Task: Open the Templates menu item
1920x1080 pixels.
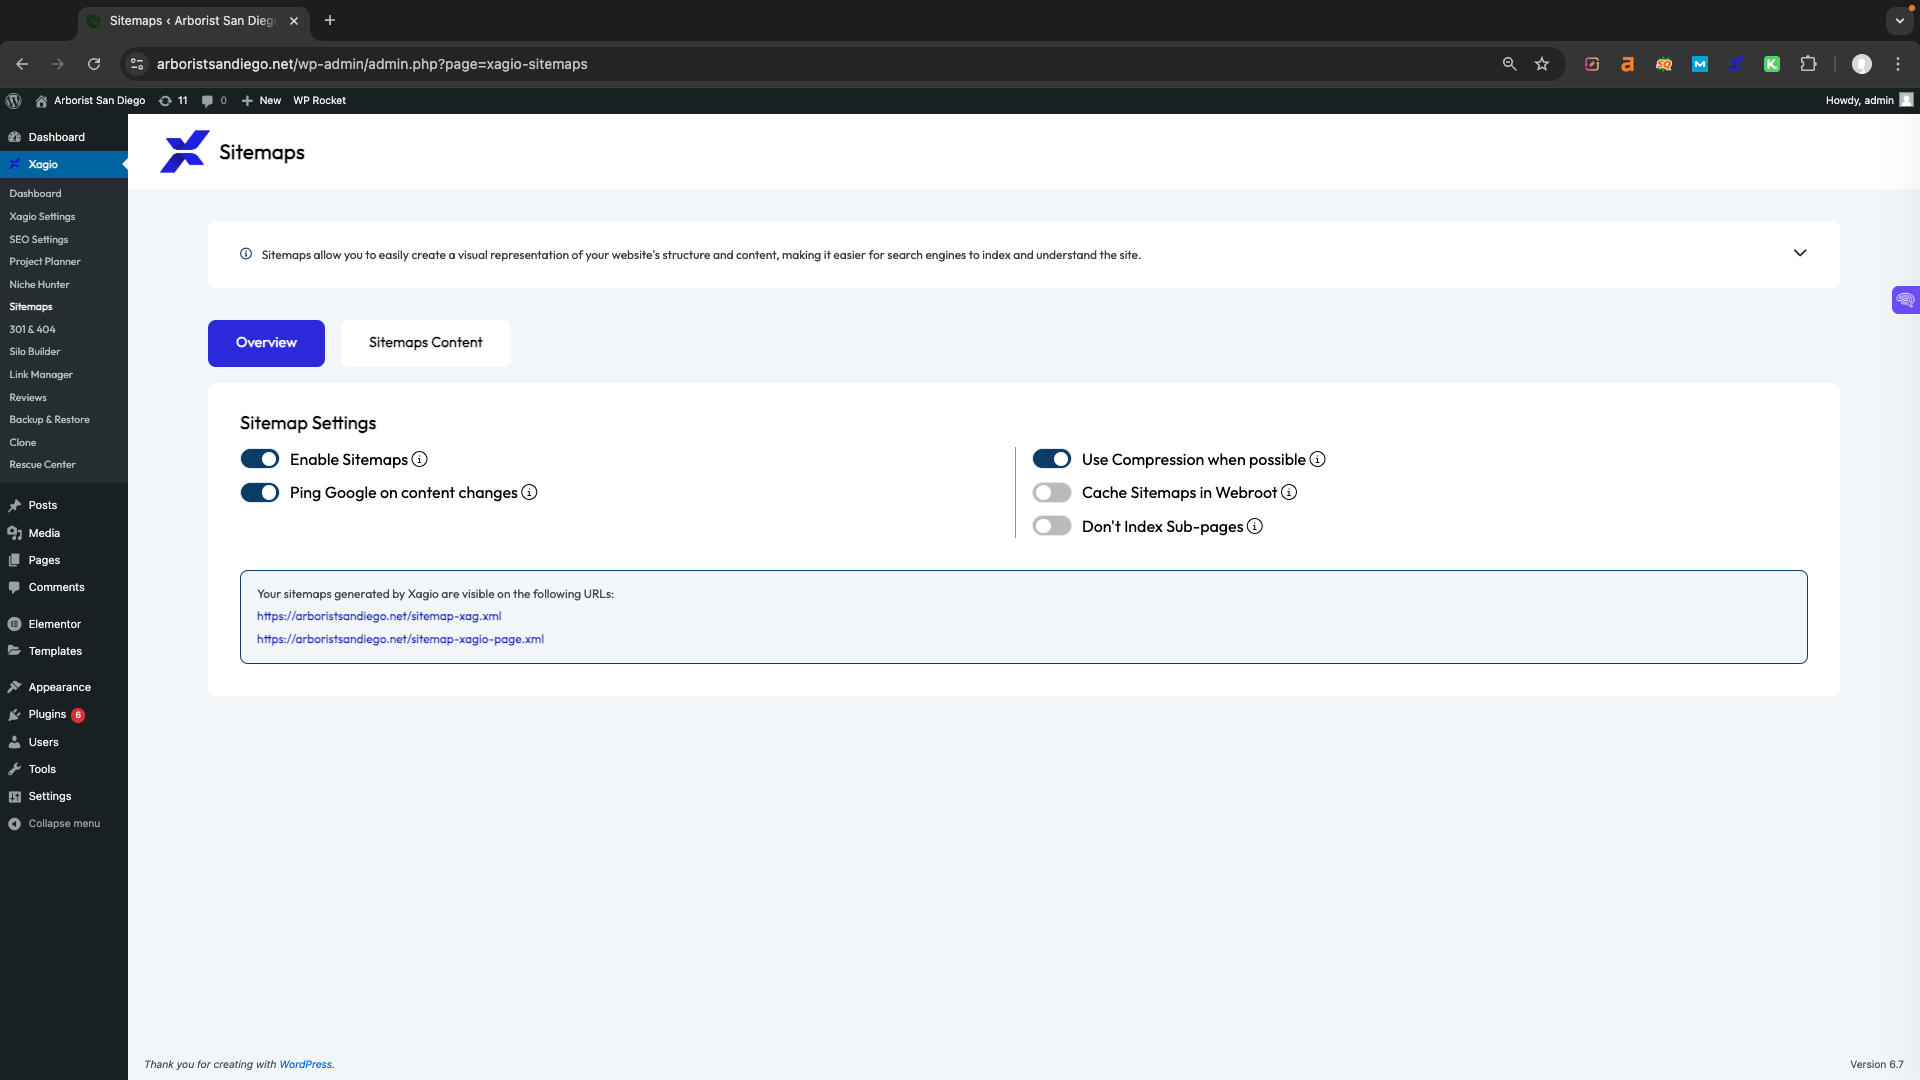Action: [x=55, y=652]
